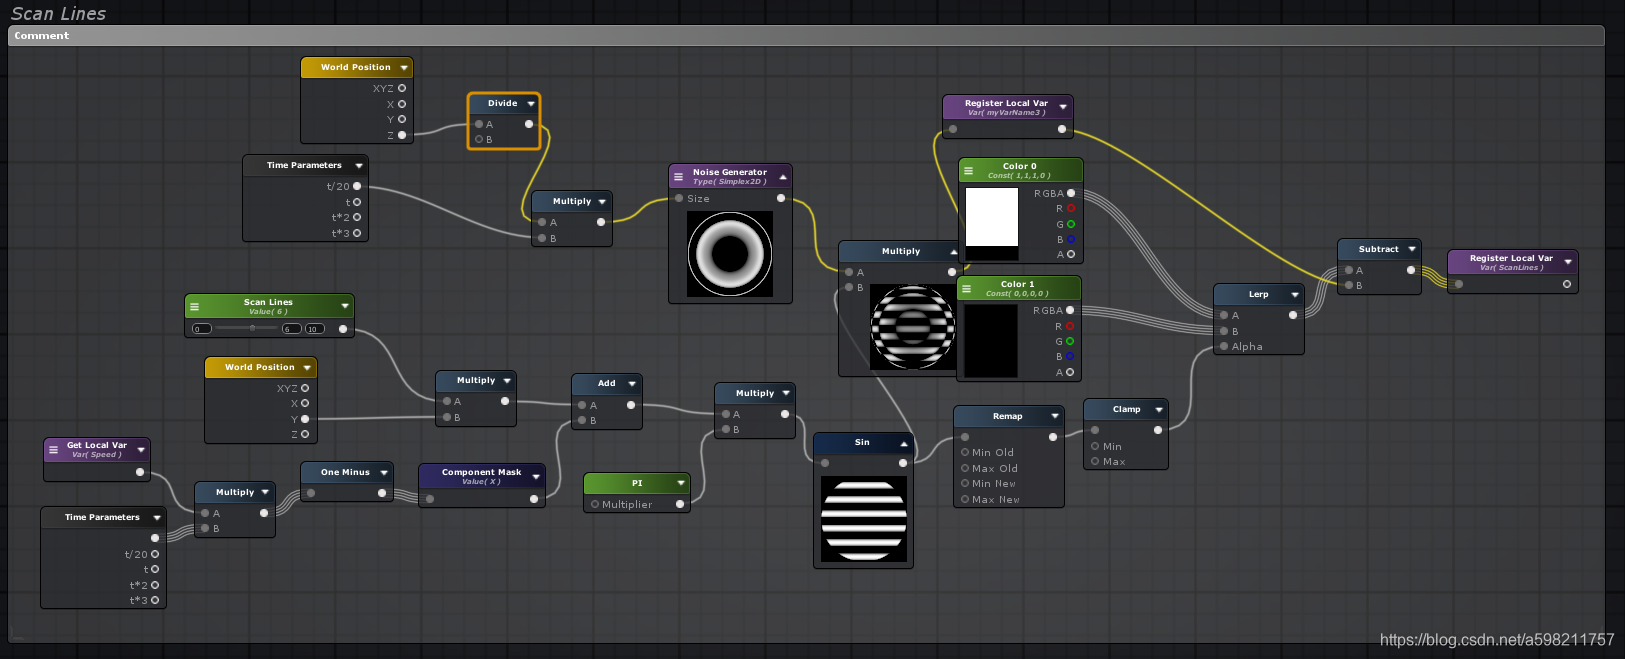Expand the Register Local Var myVarName3 node arrow
This screenshot has width=1625, height=659.
click(x=1063, y=107)
